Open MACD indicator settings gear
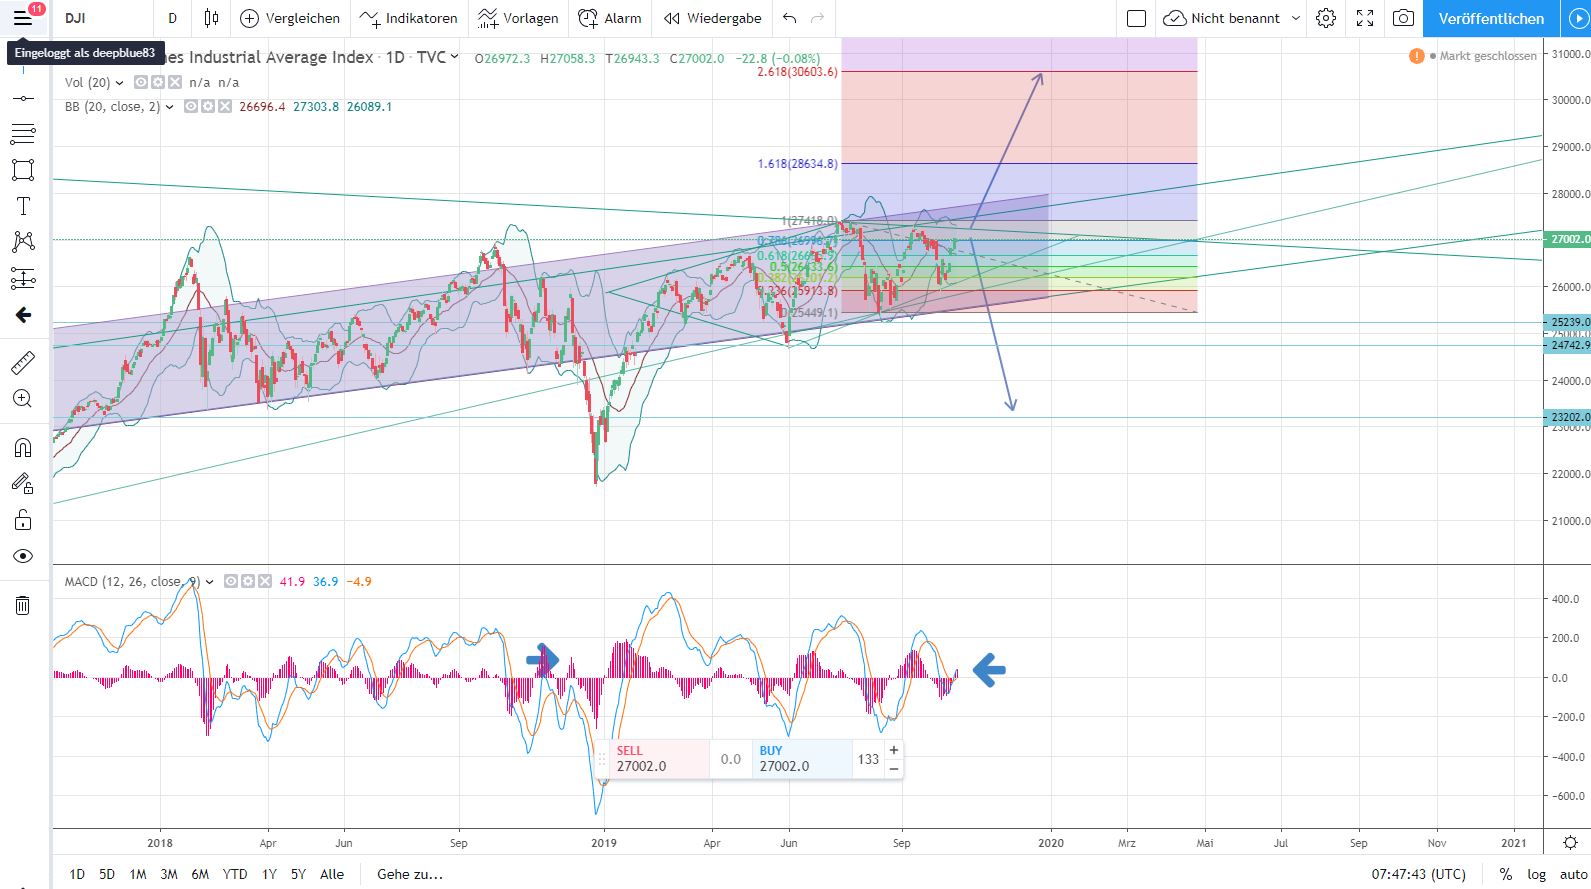 [248, 581]
